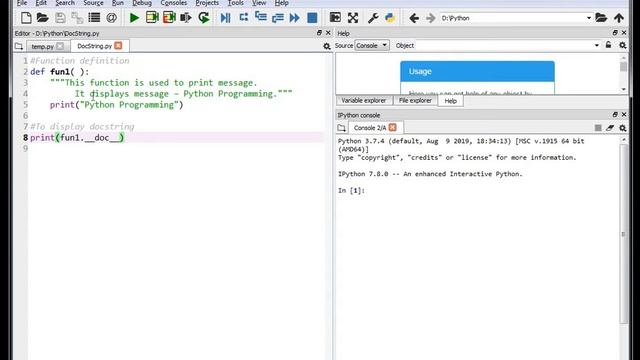Go back to previous cursor position
Screen dimensions: 640x360
[x=414, y=18]
